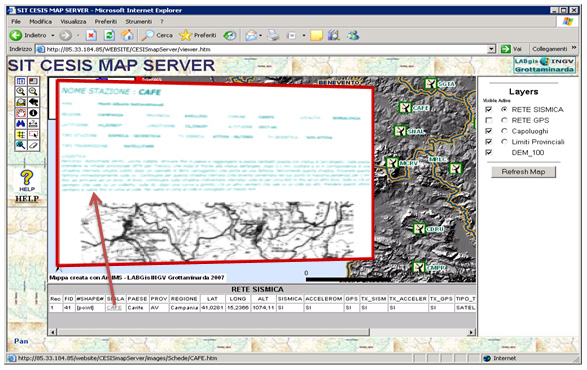The height and width of the screenshot is (370, 587).
Task: Click the Vai go button
Action: (511, 49)
